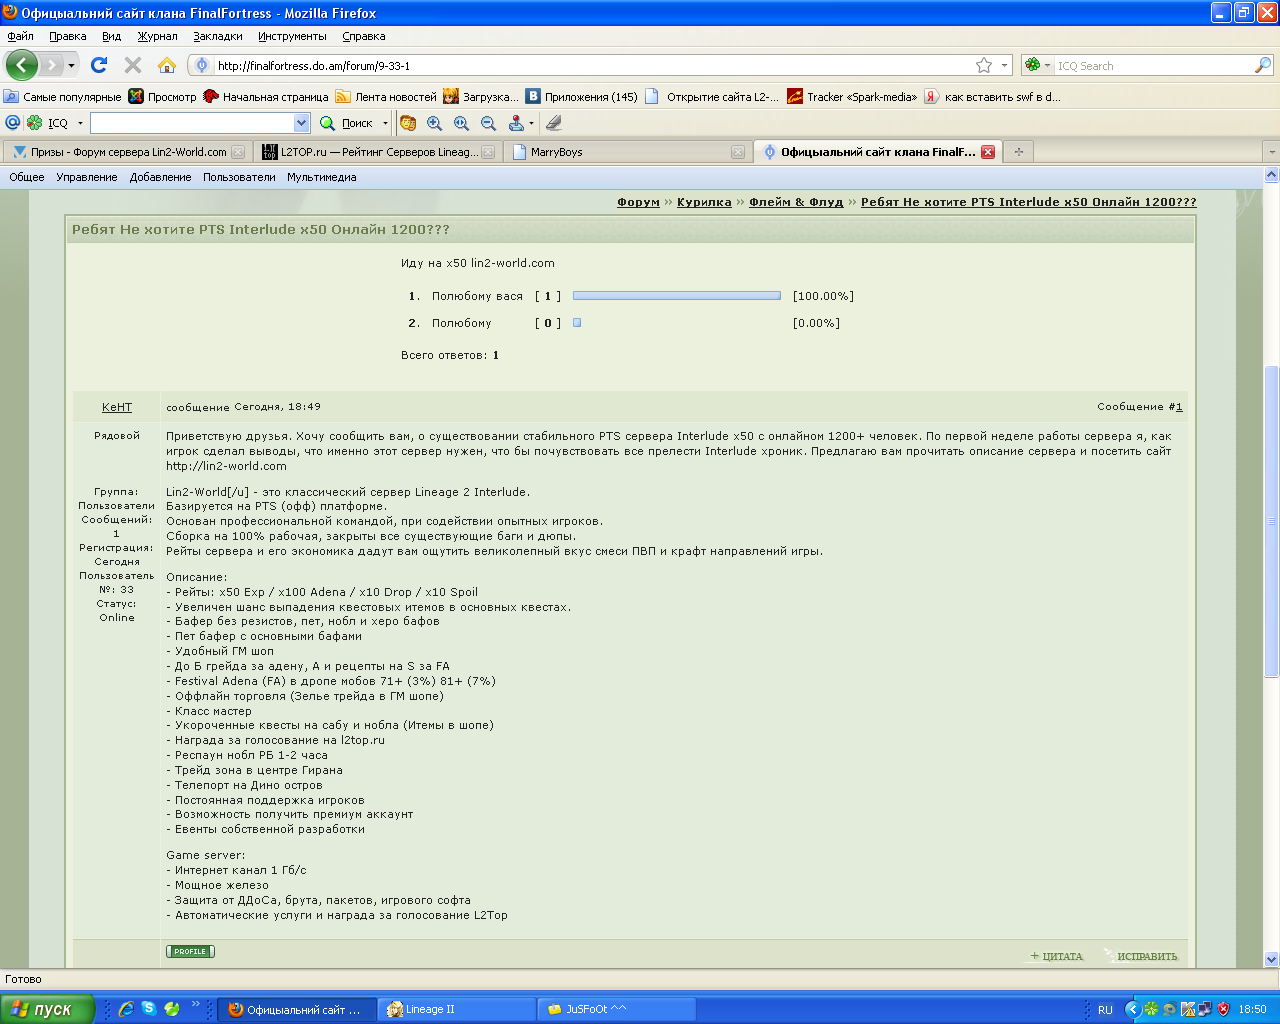Image resolution: width=1280 pixels, height=1024 pixels.
Task: Click the Windows пуск Start button
Action: (47, 1009)
